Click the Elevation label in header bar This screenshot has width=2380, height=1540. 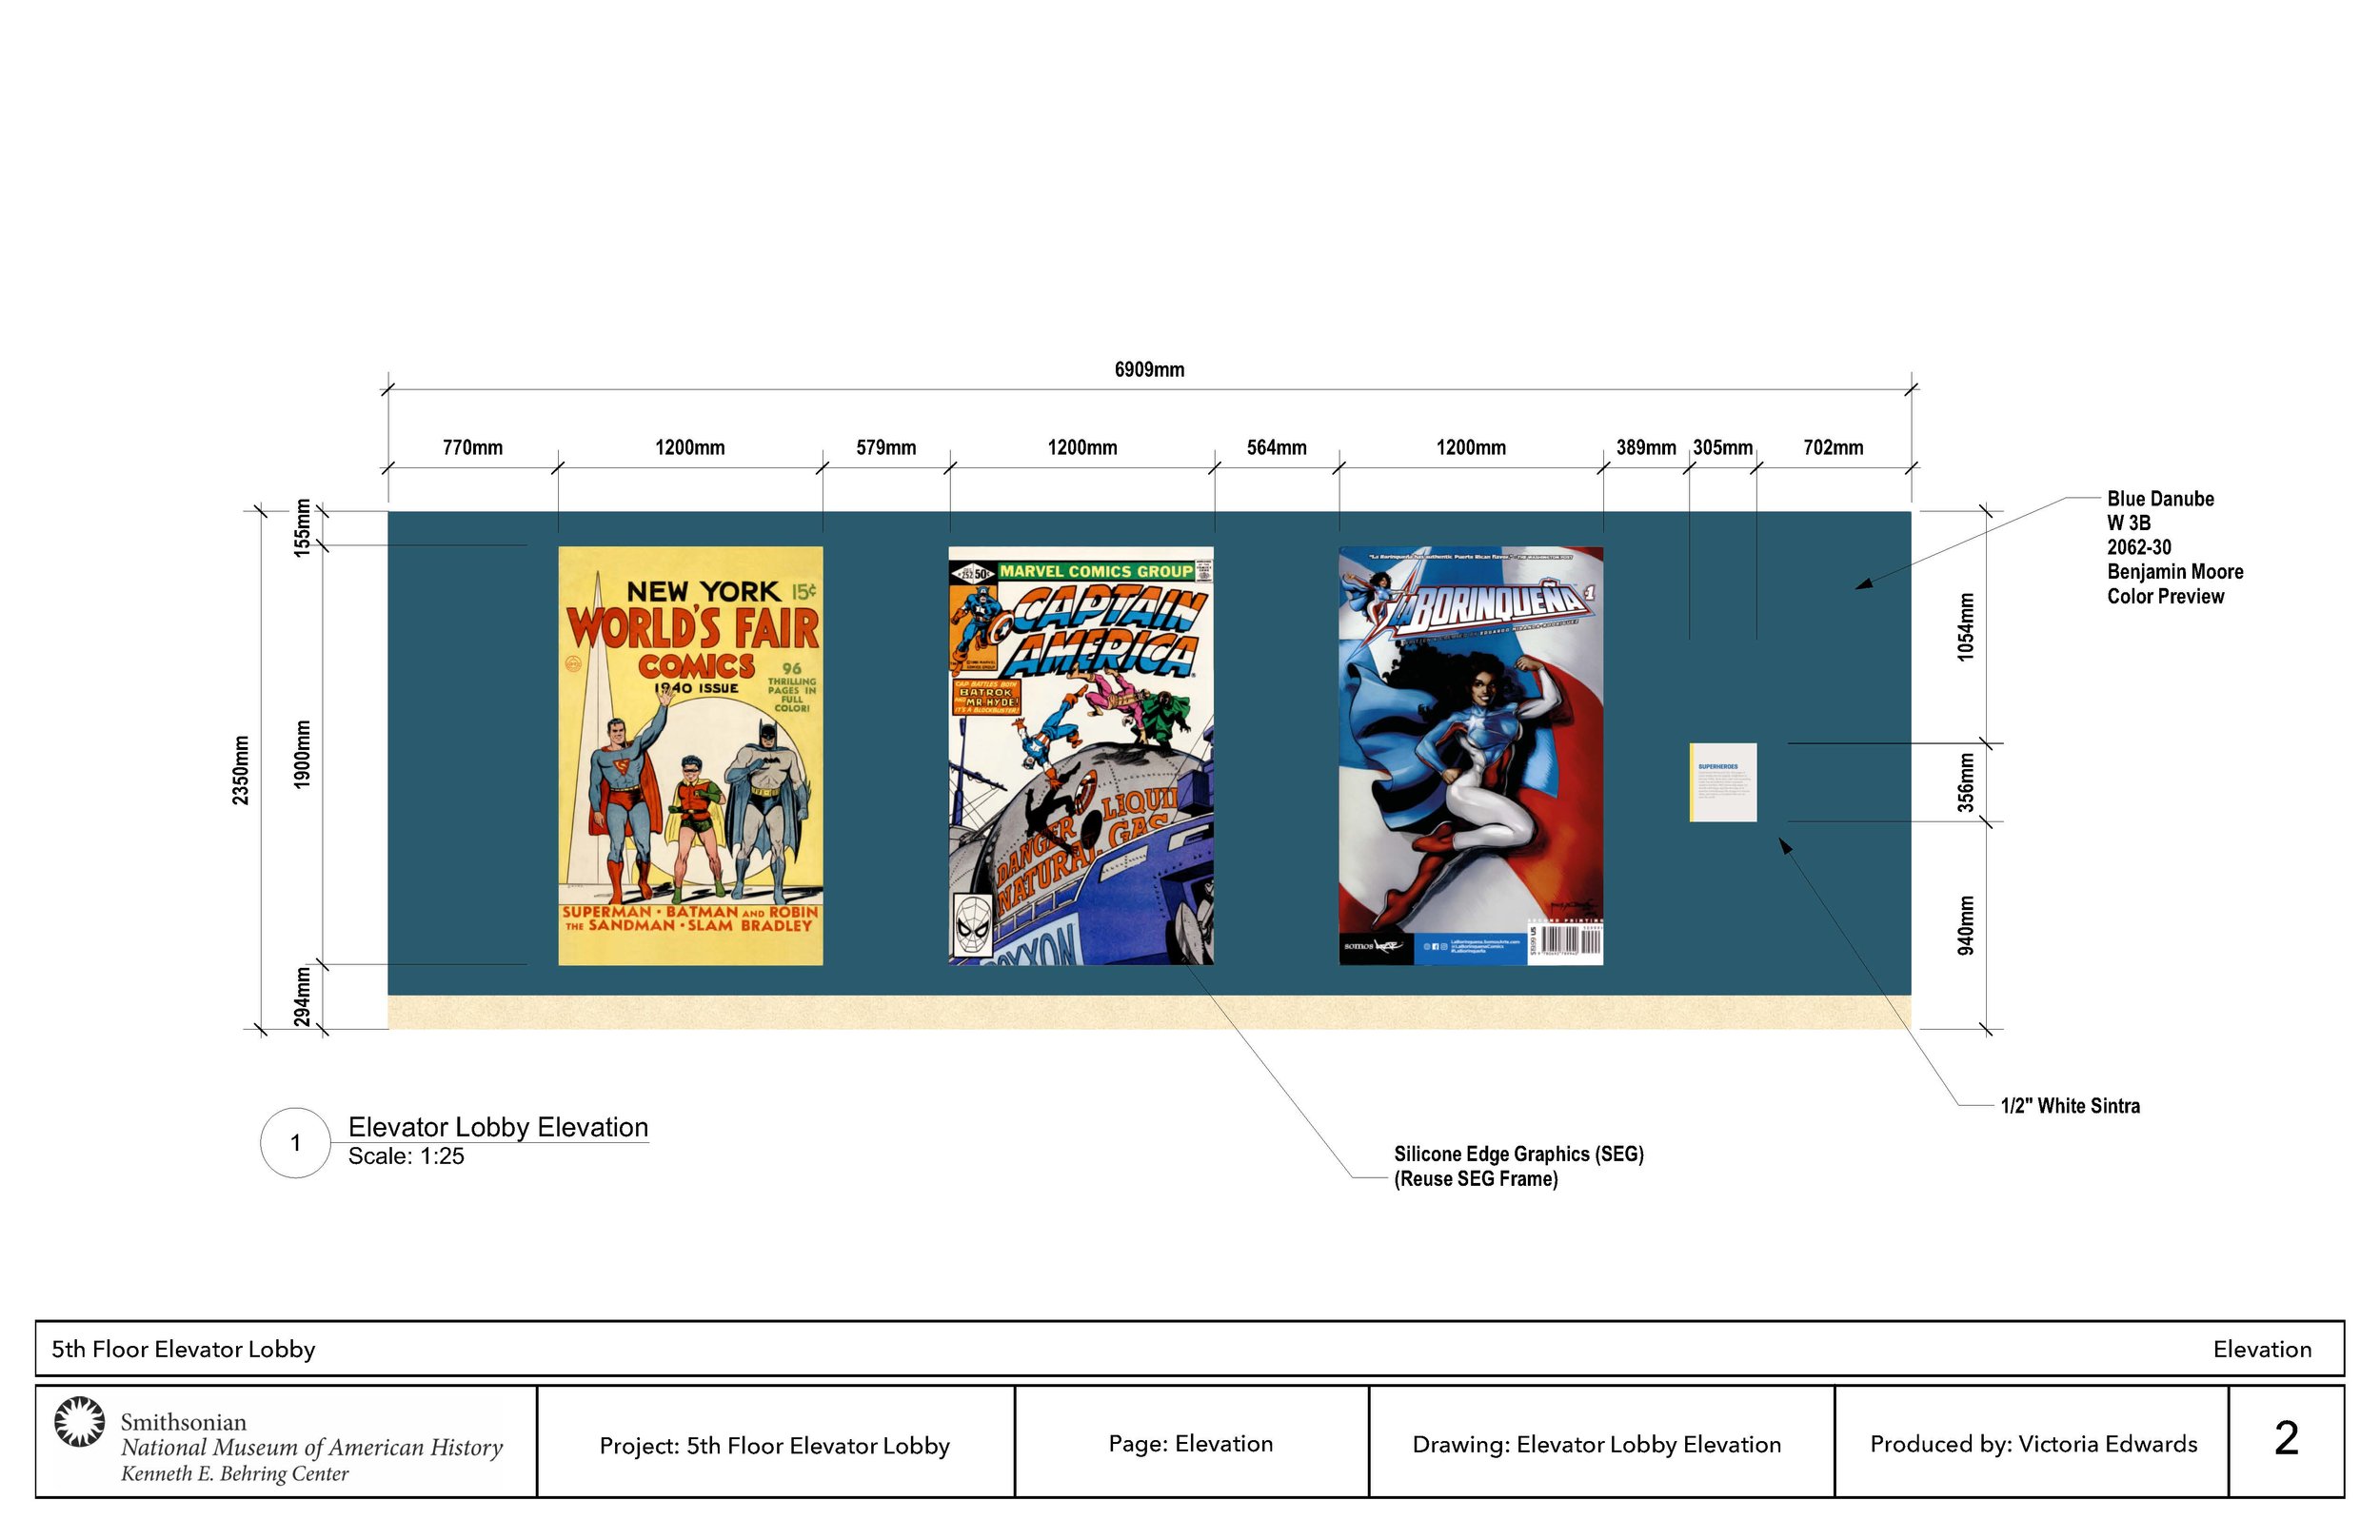(x=2262, y=1349)
